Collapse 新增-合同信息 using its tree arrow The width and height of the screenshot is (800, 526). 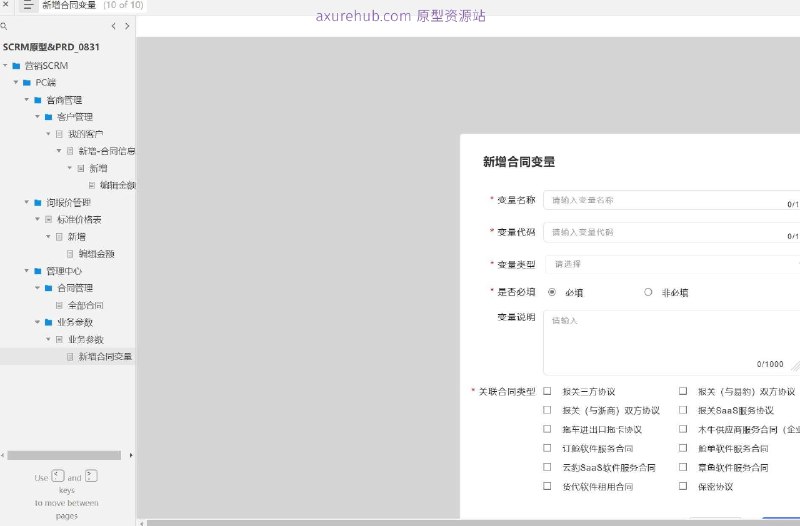click(x=59, y=151)
